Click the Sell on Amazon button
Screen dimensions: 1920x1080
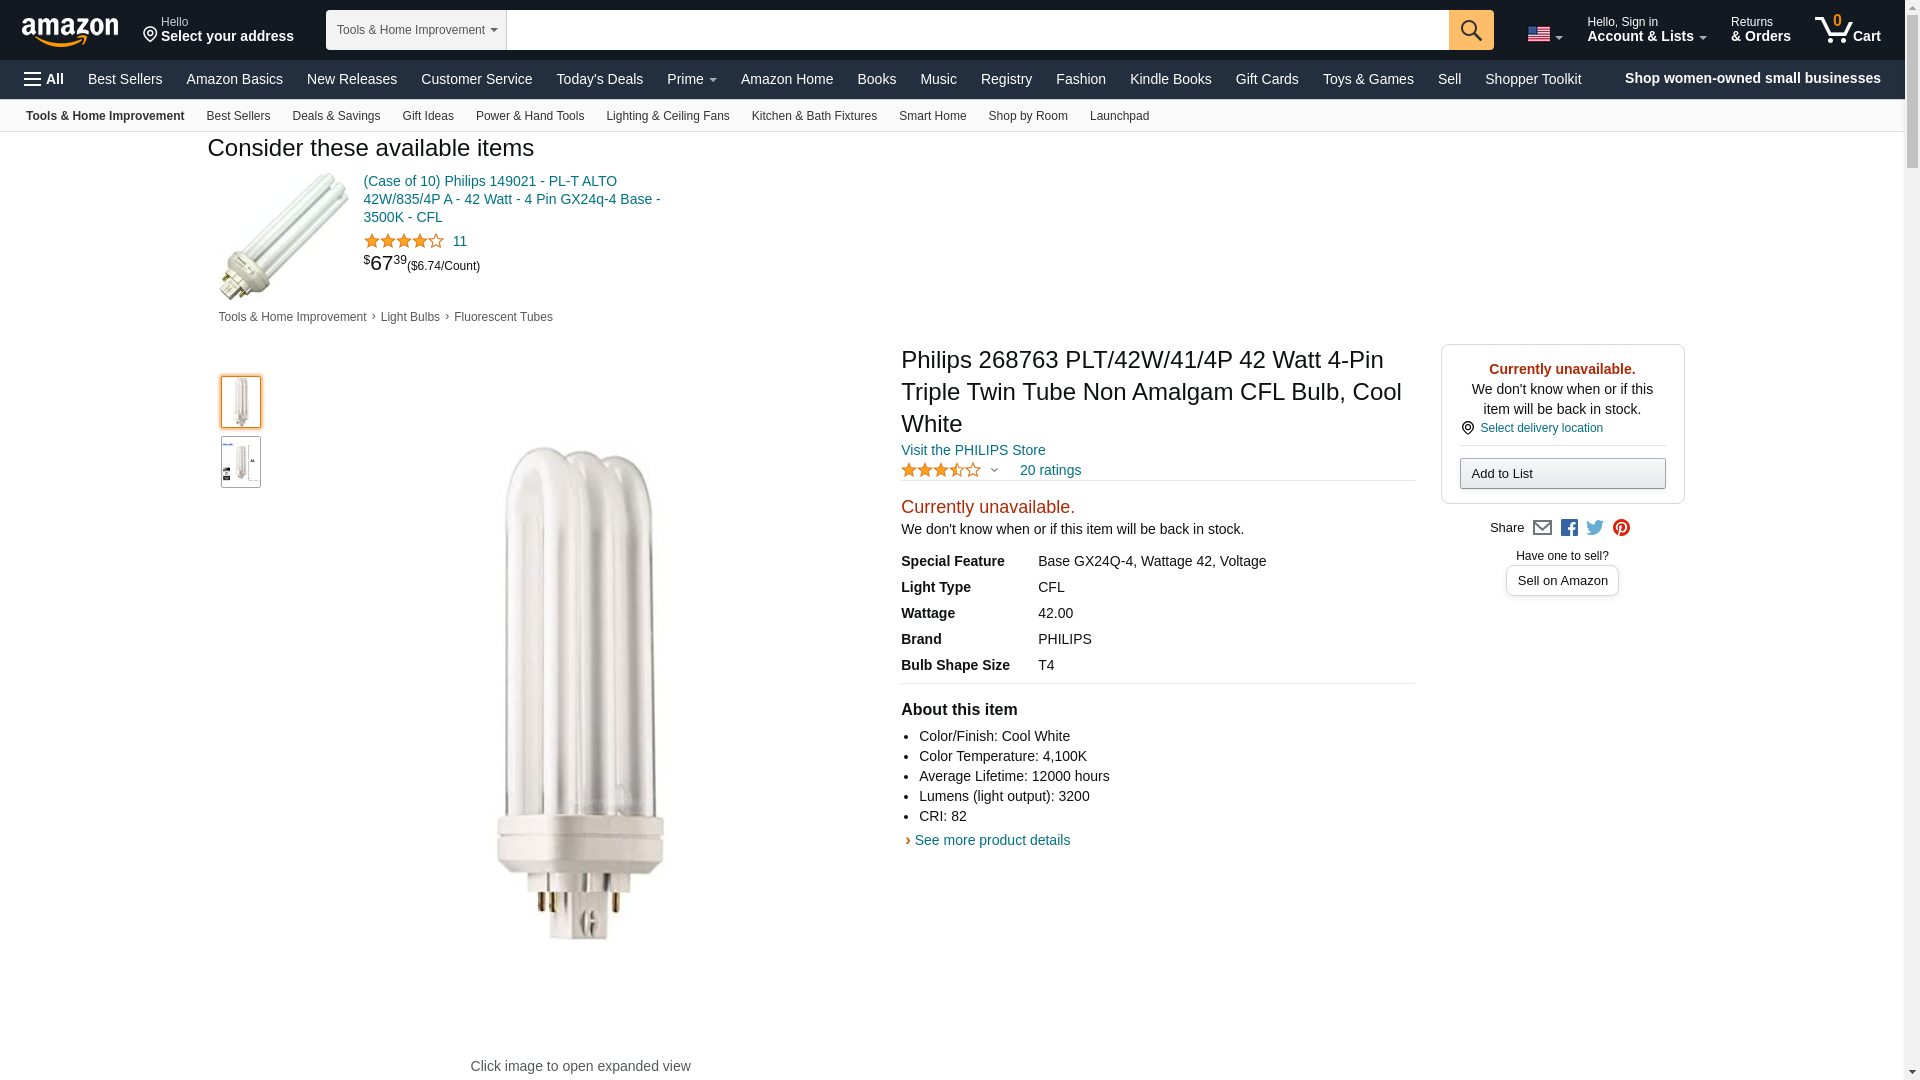(x=1562, y=581)
